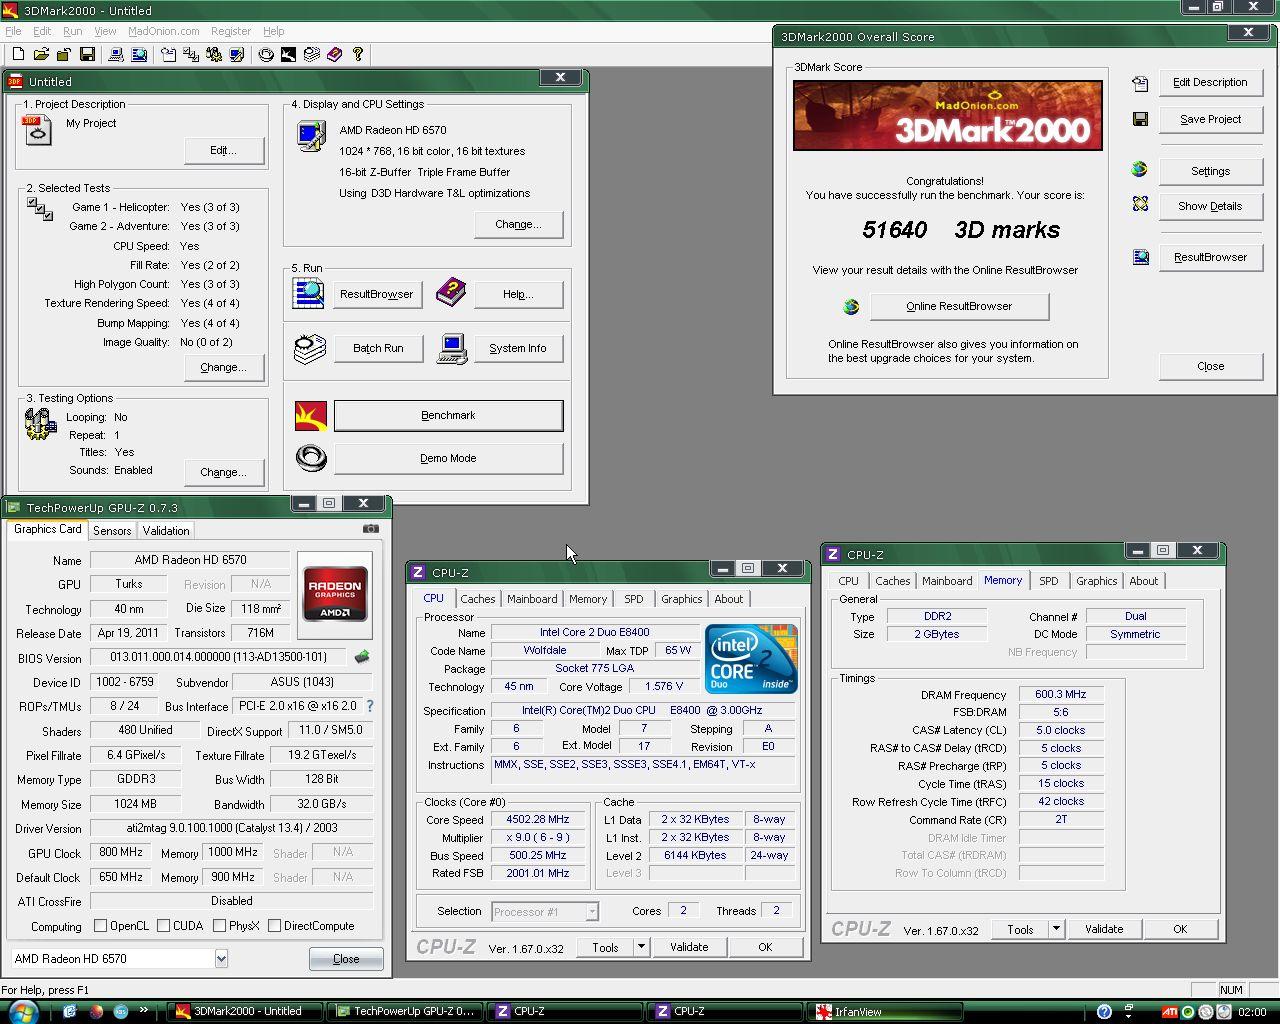
Task: Click the BIOS save chip icon in GPU-Z
Action: (x=362, y=657)
